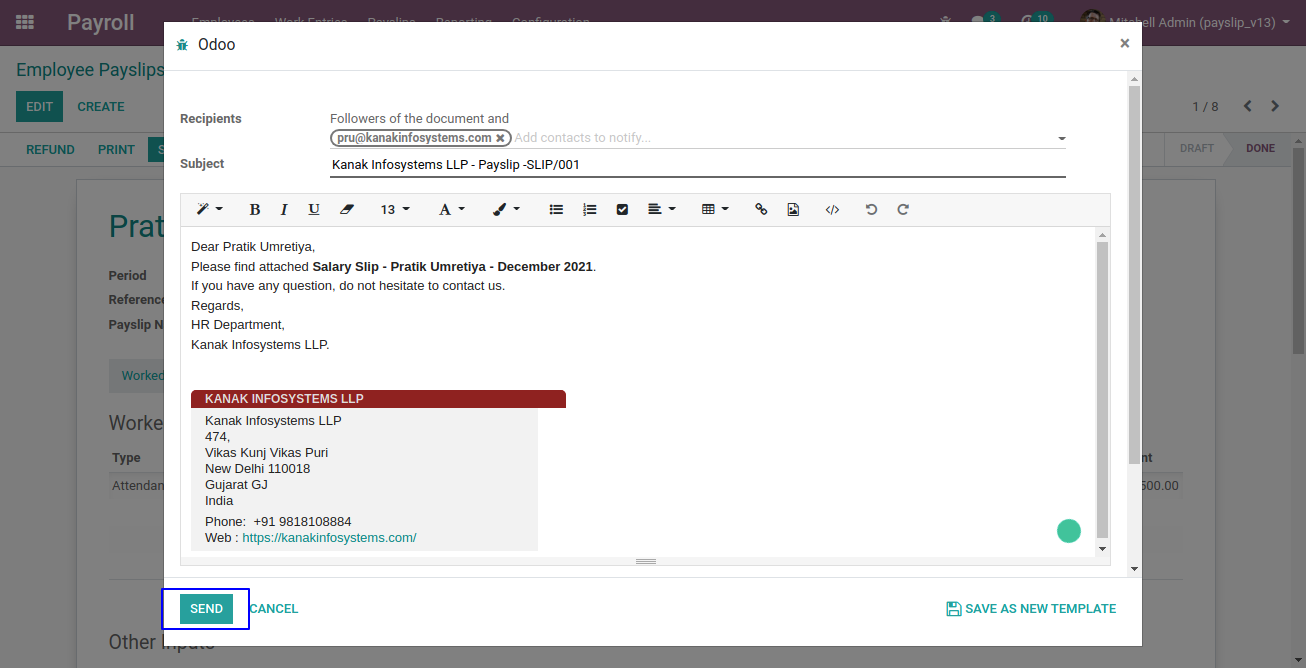Click the DONE status stage
1306x668 pixels.
(x=1260, y=148)
